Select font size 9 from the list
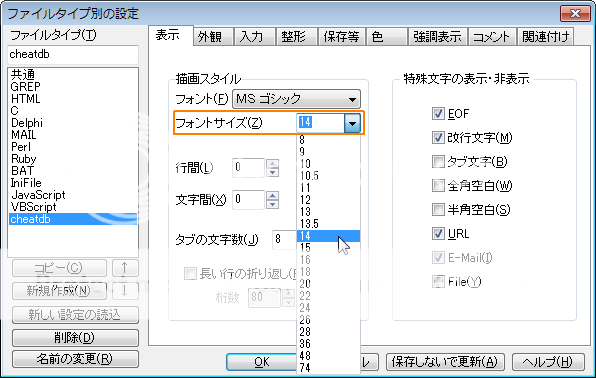 [328, 152]
